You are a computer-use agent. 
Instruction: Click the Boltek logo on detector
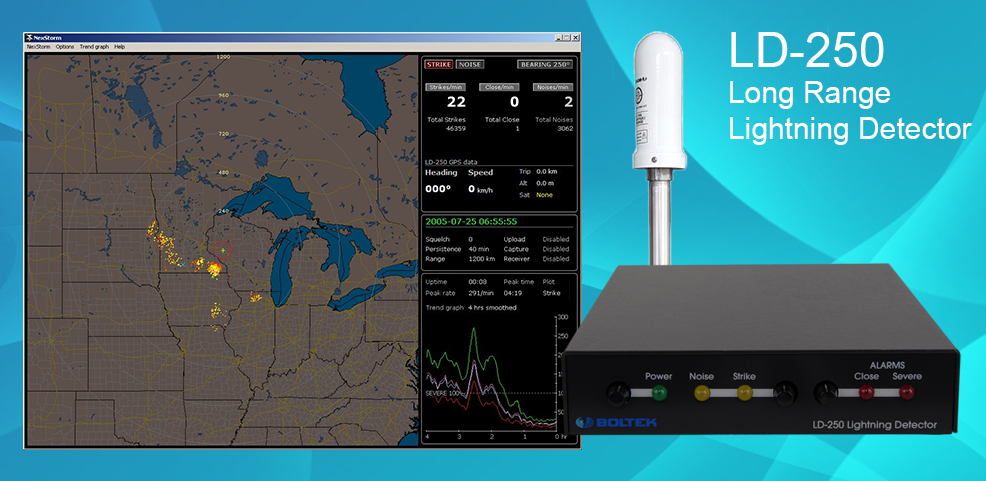click(x=616, y=422)
